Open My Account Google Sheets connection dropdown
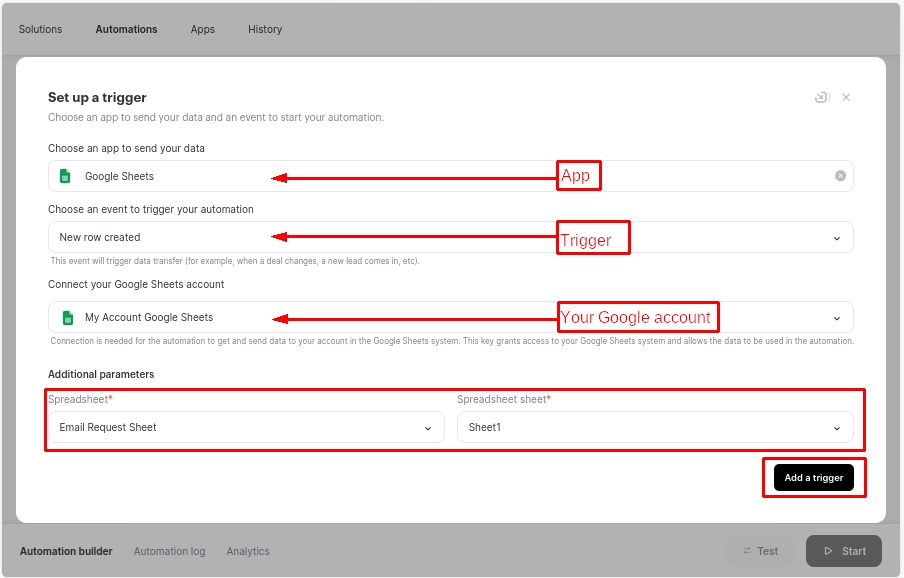904x578 pixels. (x=836, y=318)
